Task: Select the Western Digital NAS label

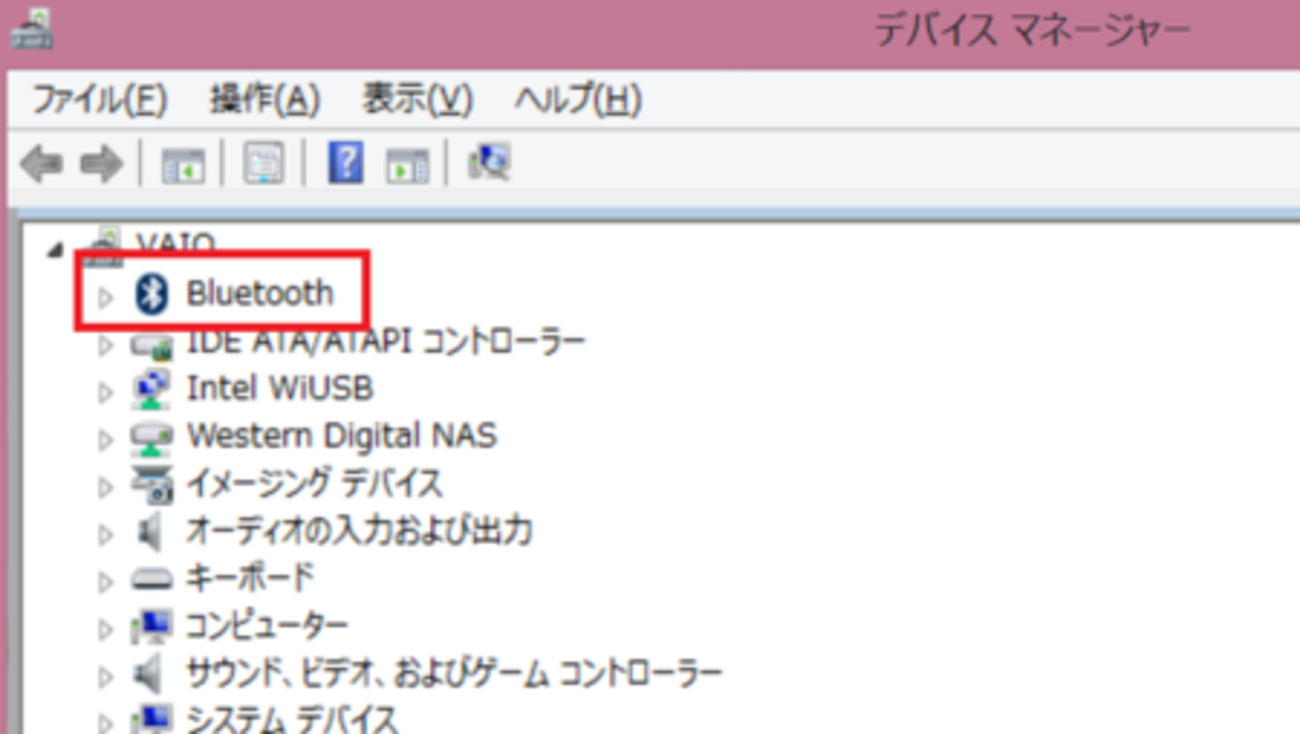Action: [341, 435]
